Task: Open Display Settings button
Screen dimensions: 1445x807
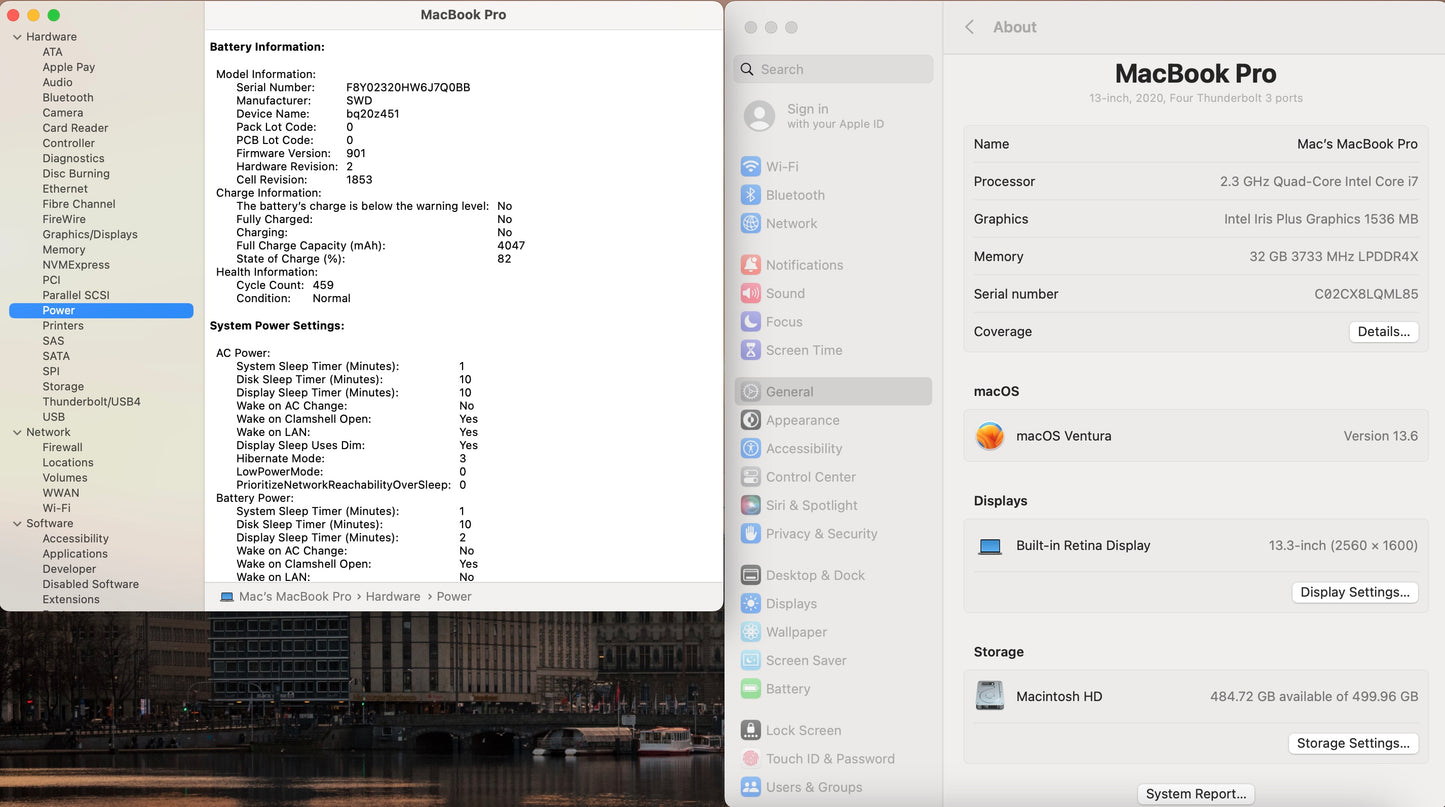Action: point(1354,592)
